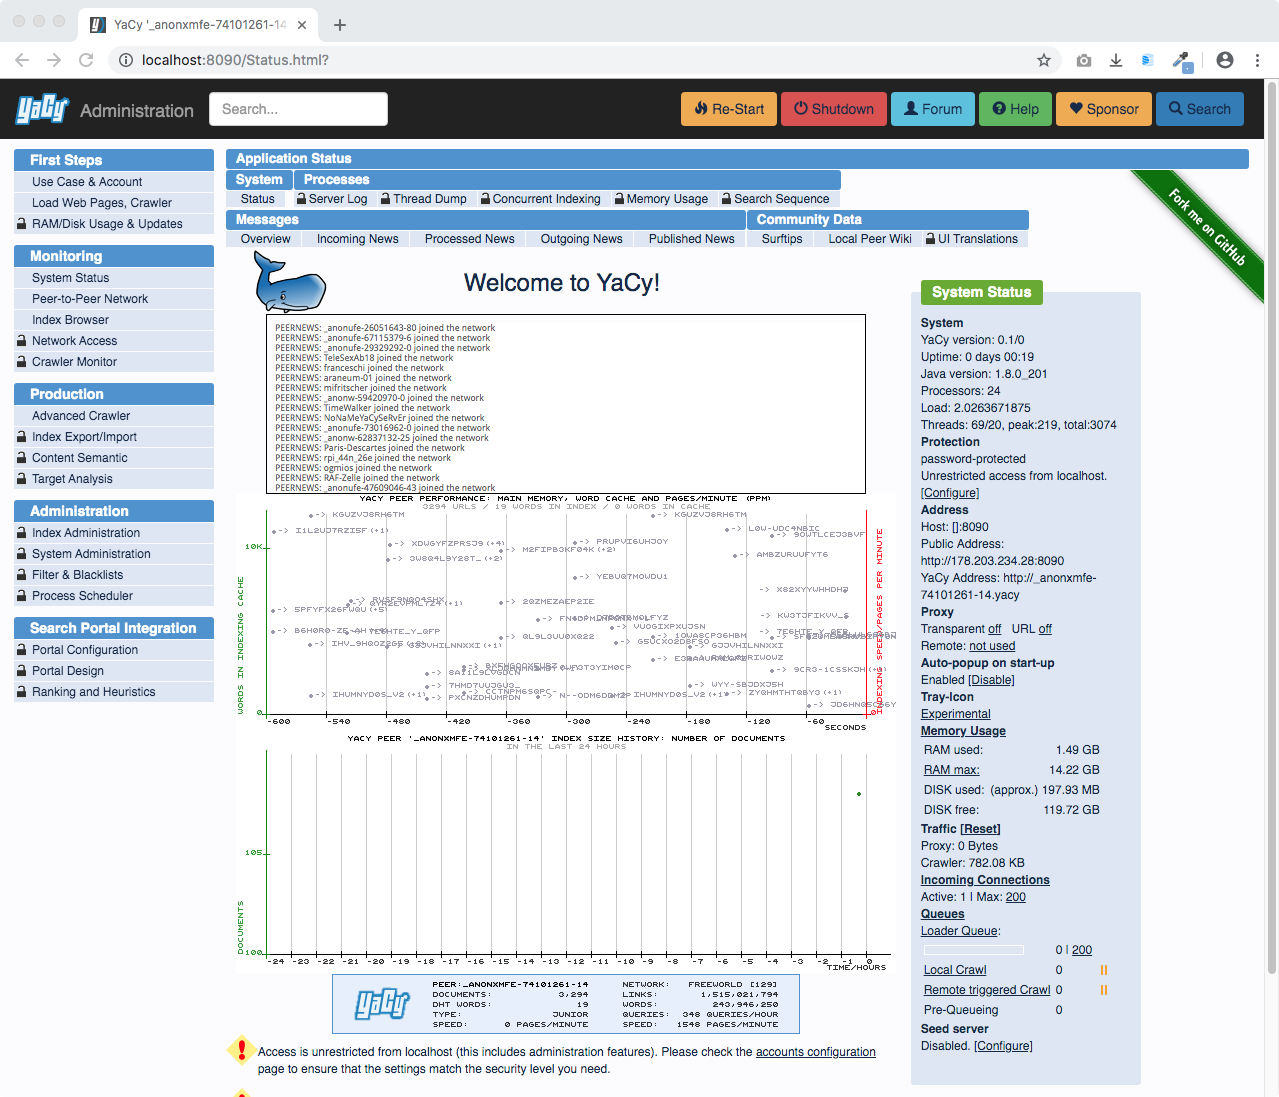Viewport: 1279px width, 1097px height.
Task: Open Peer-to-Peer Network in sidebar
Action: (x=114, y=299)
